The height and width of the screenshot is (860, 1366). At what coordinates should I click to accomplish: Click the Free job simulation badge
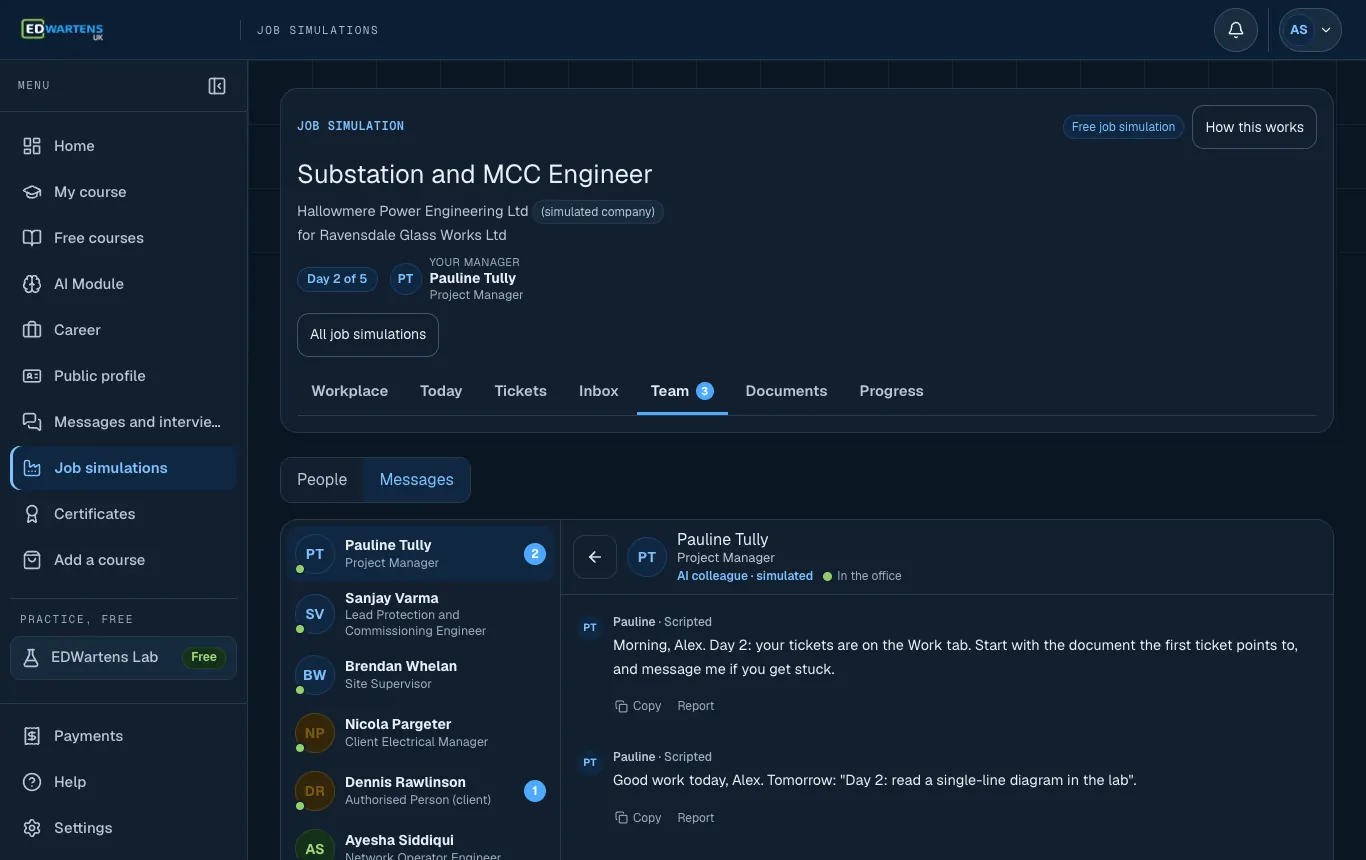[1123, 127]
